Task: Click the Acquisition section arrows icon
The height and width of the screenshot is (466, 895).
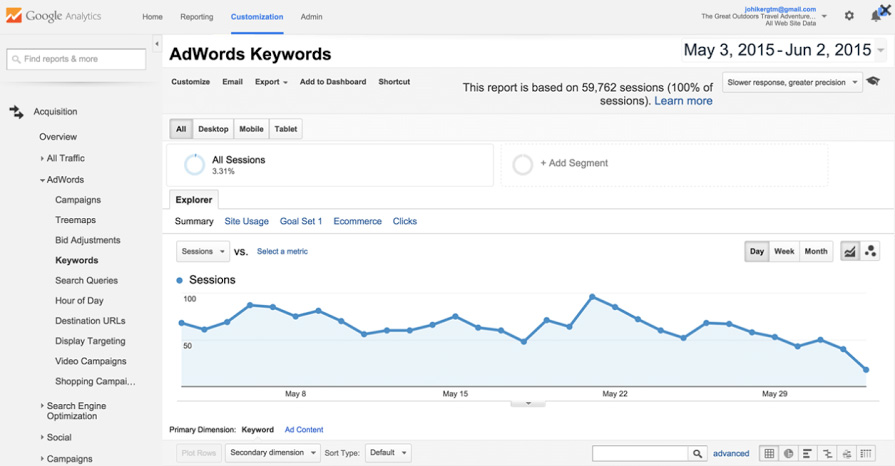Action: coord(17,112)
